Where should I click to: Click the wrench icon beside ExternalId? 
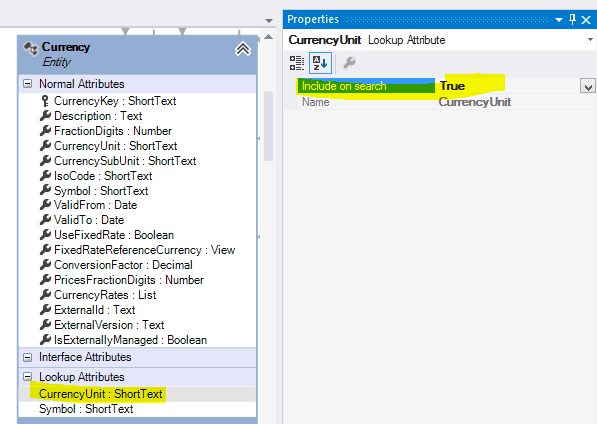point(45,309)
